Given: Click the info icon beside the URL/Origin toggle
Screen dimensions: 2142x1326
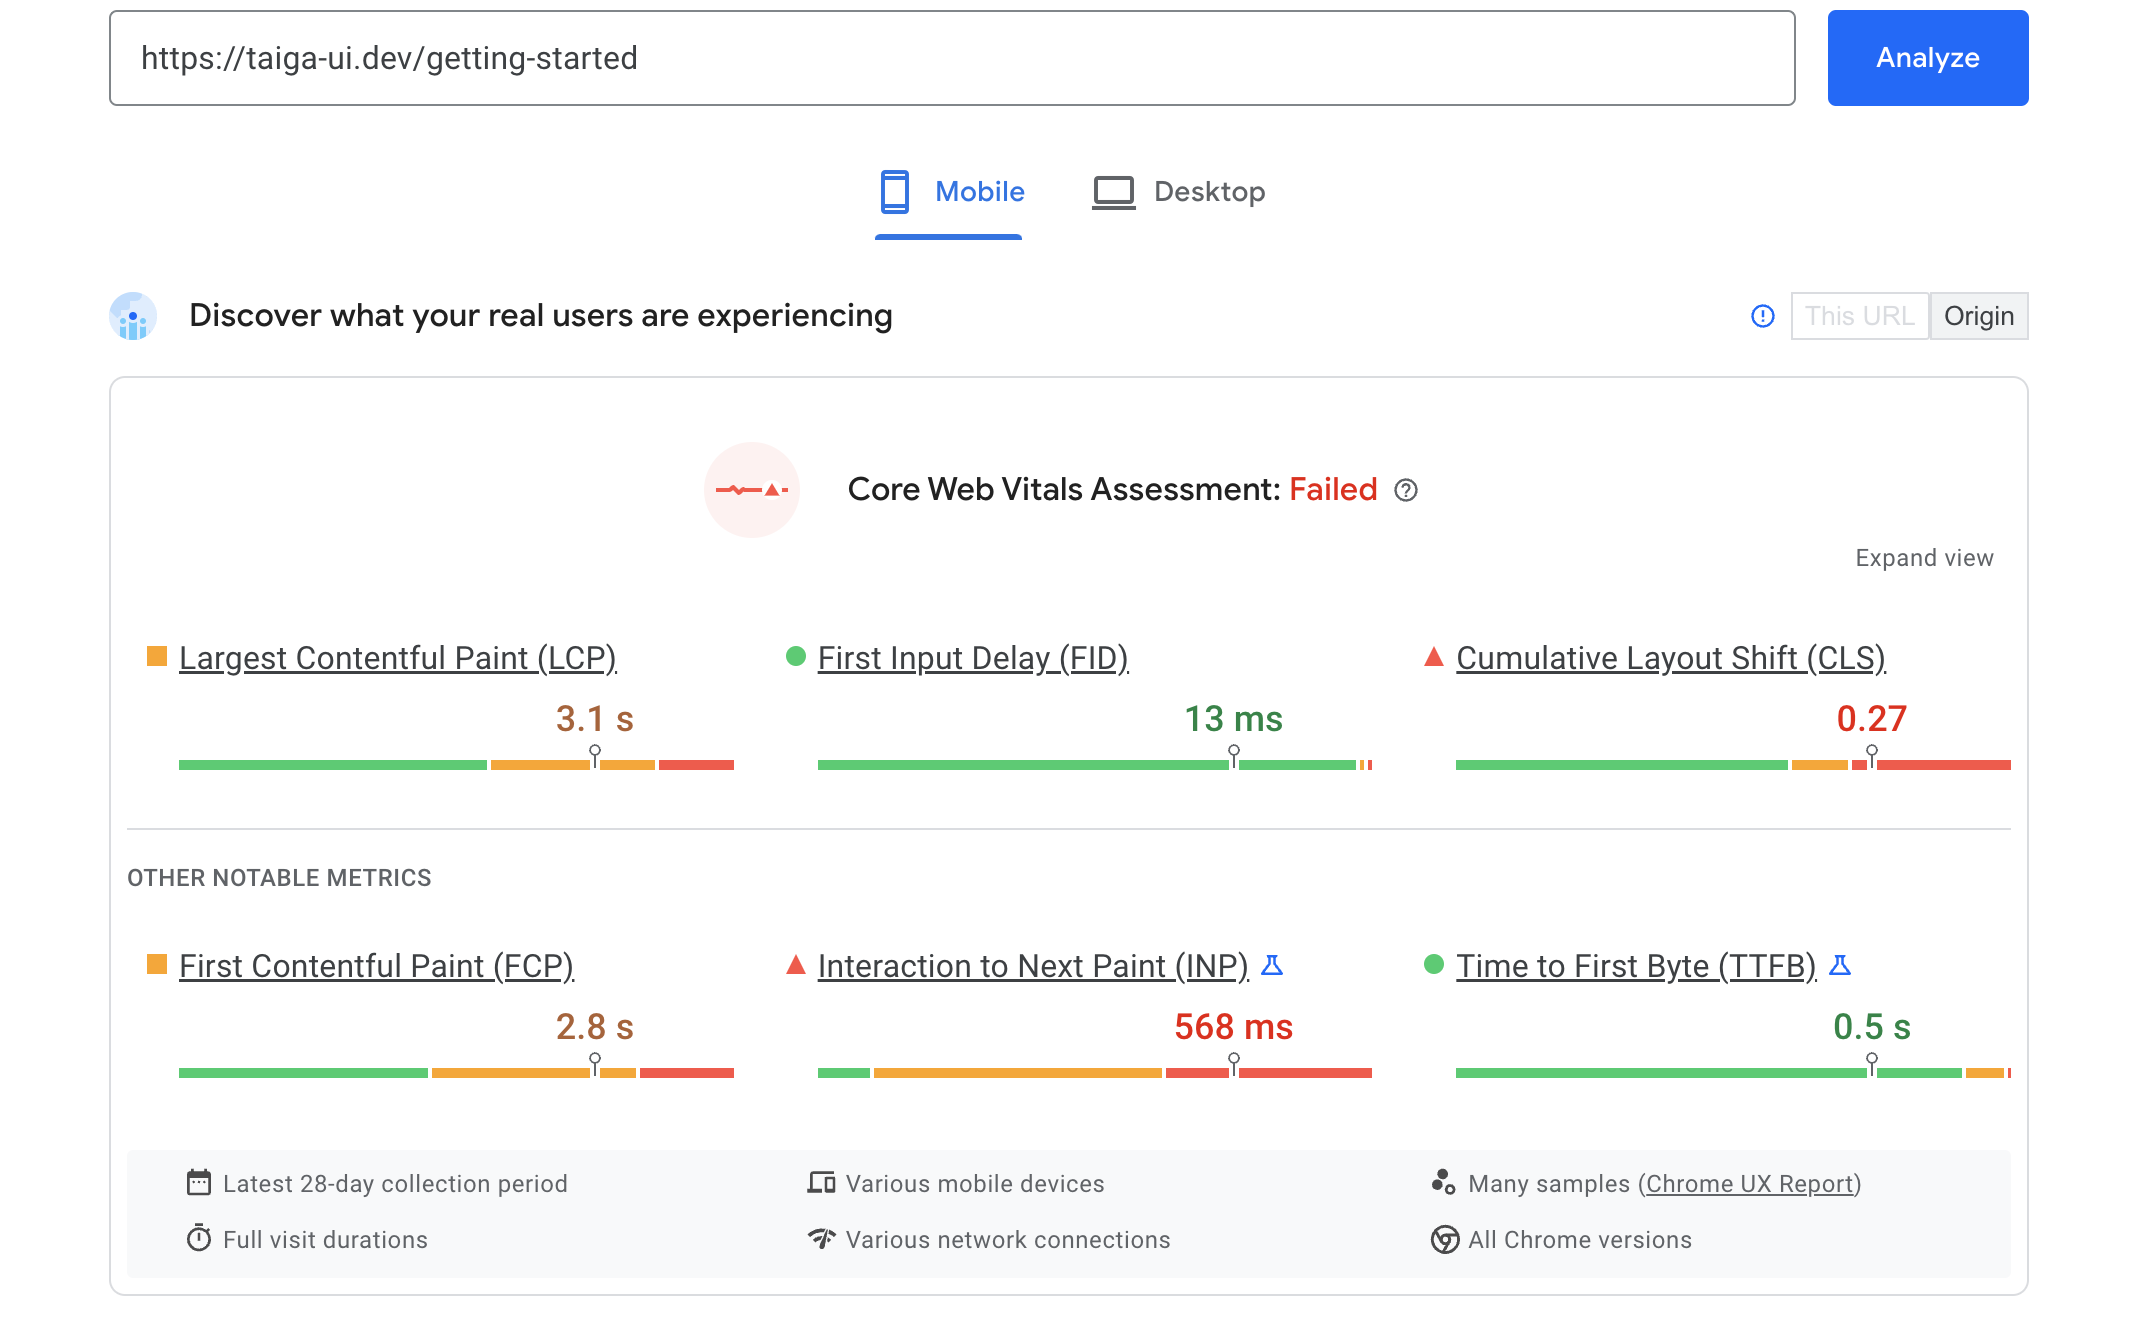Looking at the screenshot, I should [1762, 315].
